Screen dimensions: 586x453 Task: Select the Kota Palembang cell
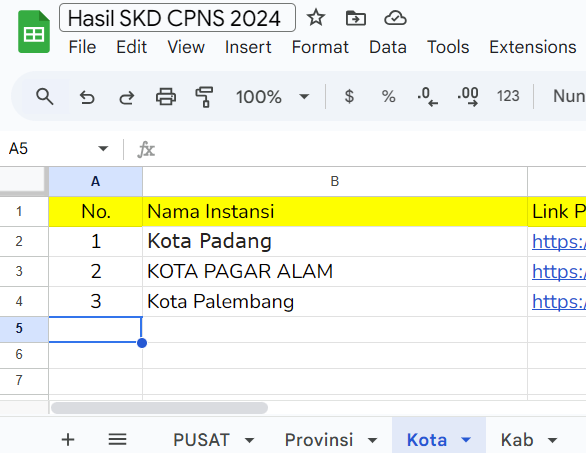(x=335, y=301)
